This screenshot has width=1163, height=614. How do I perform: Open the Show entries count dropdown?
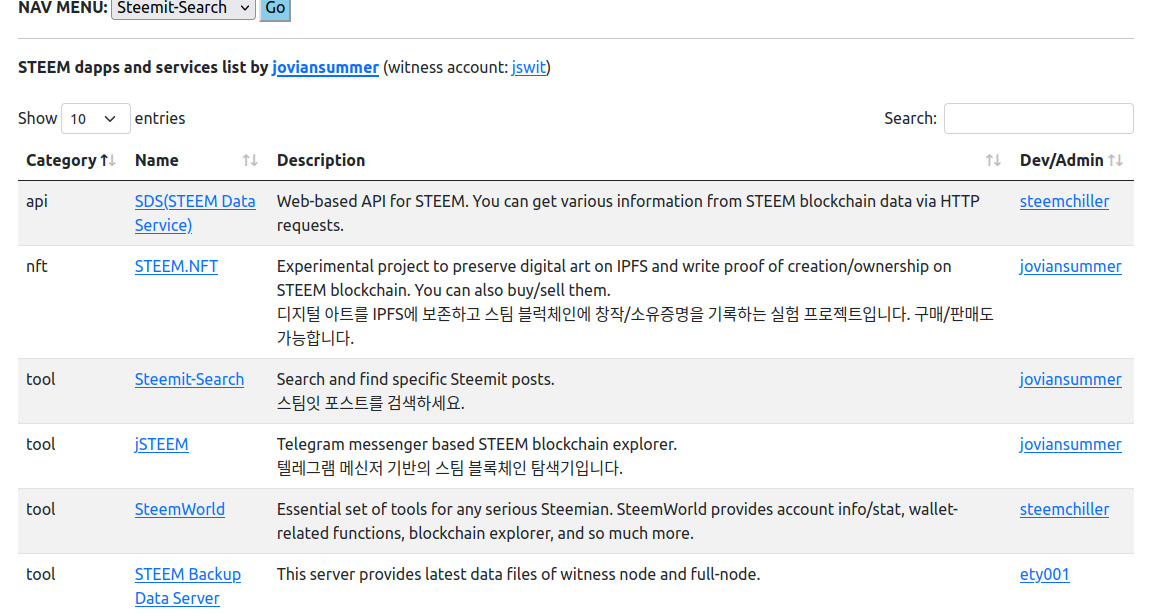click(96, 119)
